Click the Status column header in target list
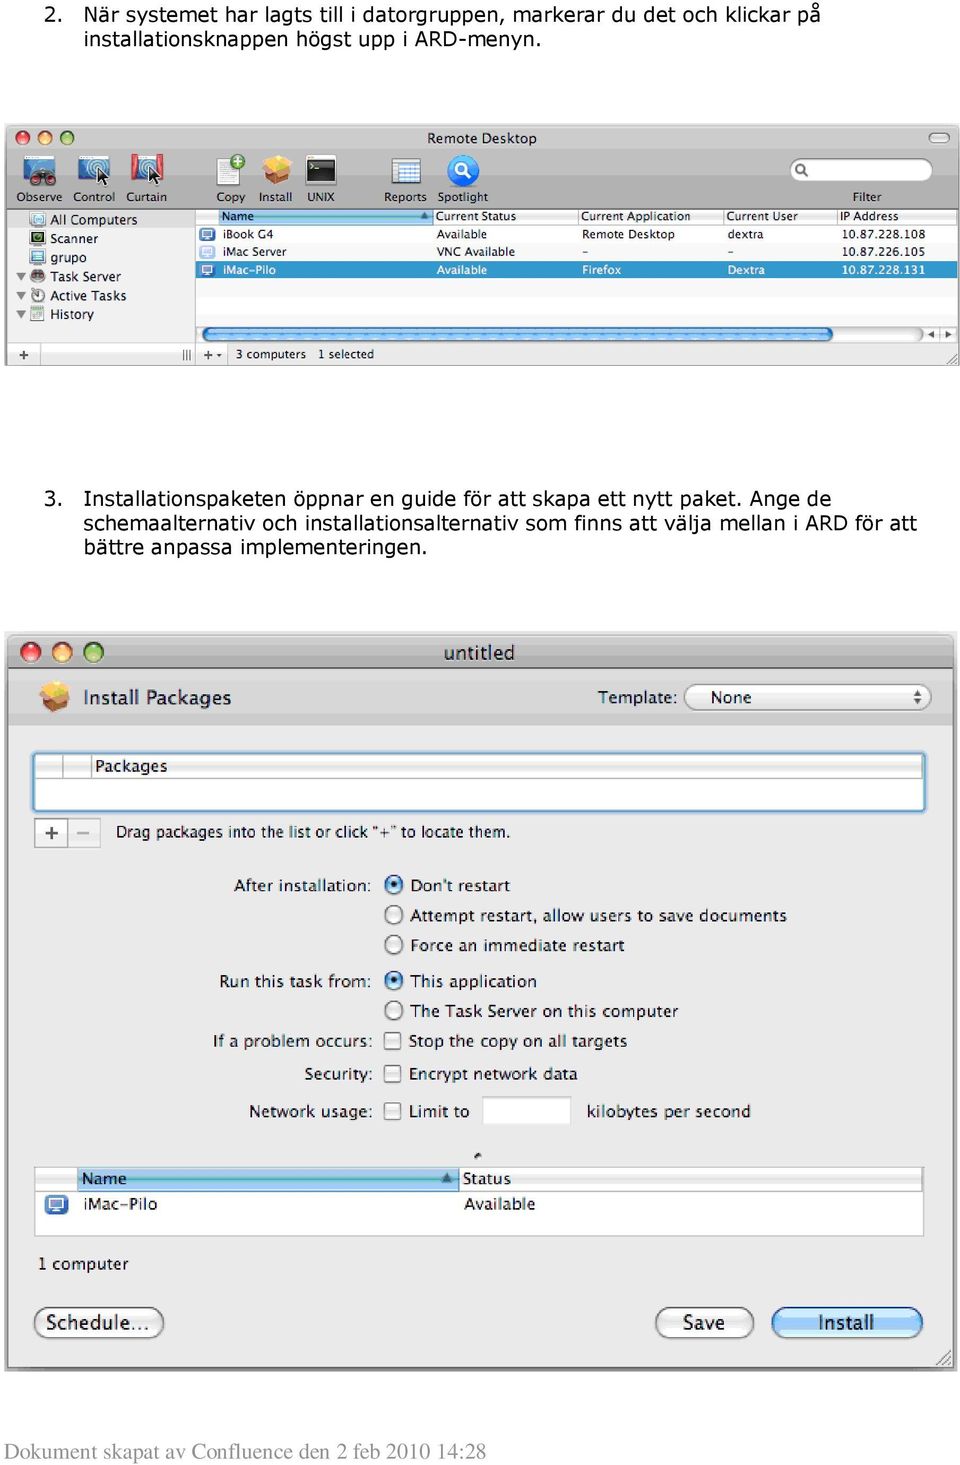 pos(690,1178)
